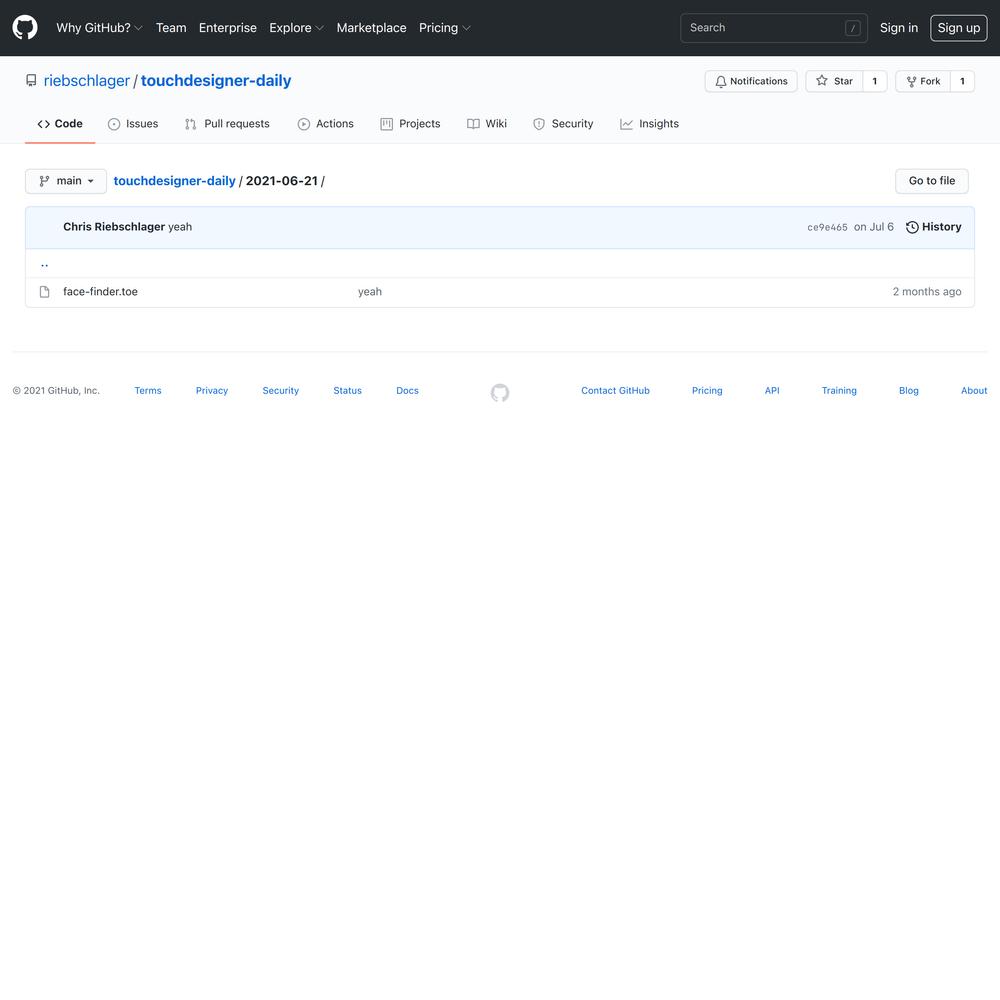Open the latest commit message yeah
The height and width of the screenshot is (1000, 1000).
[180, 227]
